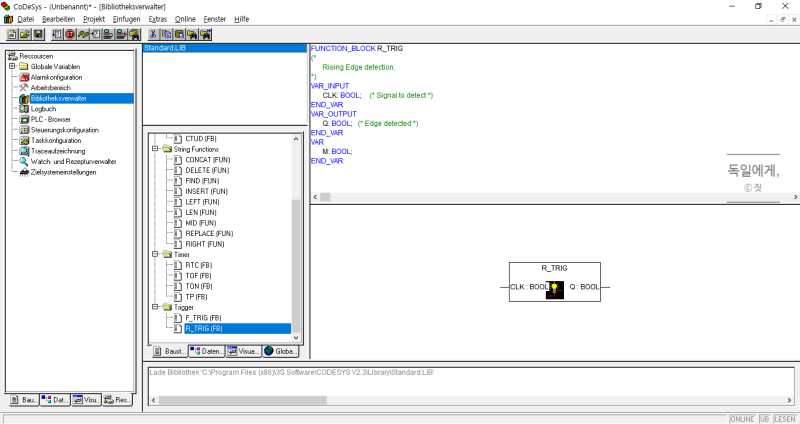Open the Extras menu

(x=158, y=19)
